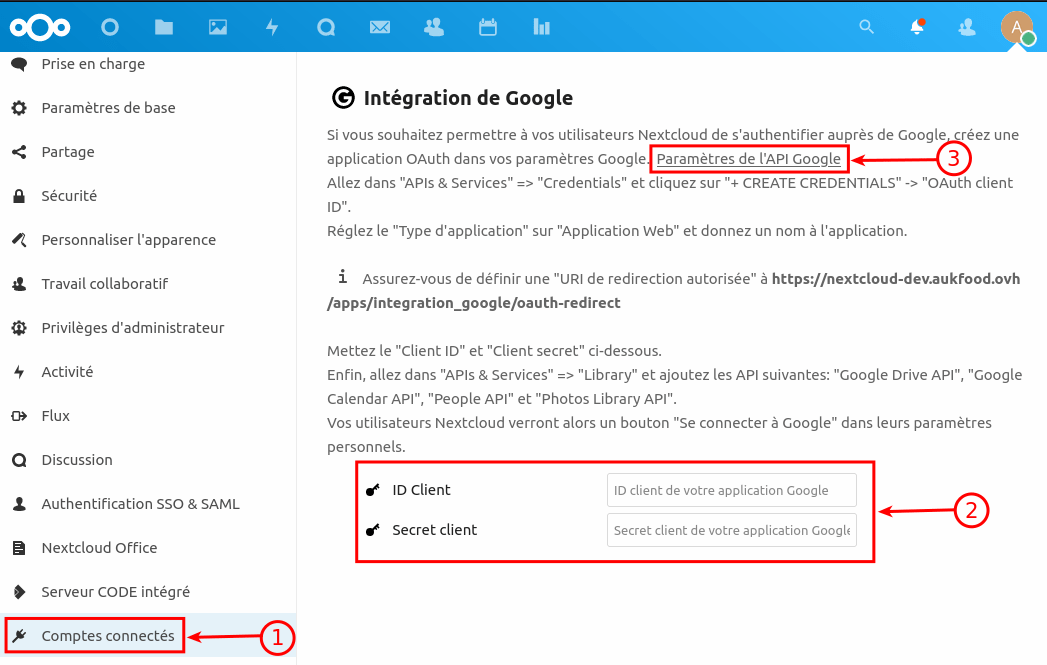Click the speech bubble icon beside Prise en charge

(x=19, y=64)
